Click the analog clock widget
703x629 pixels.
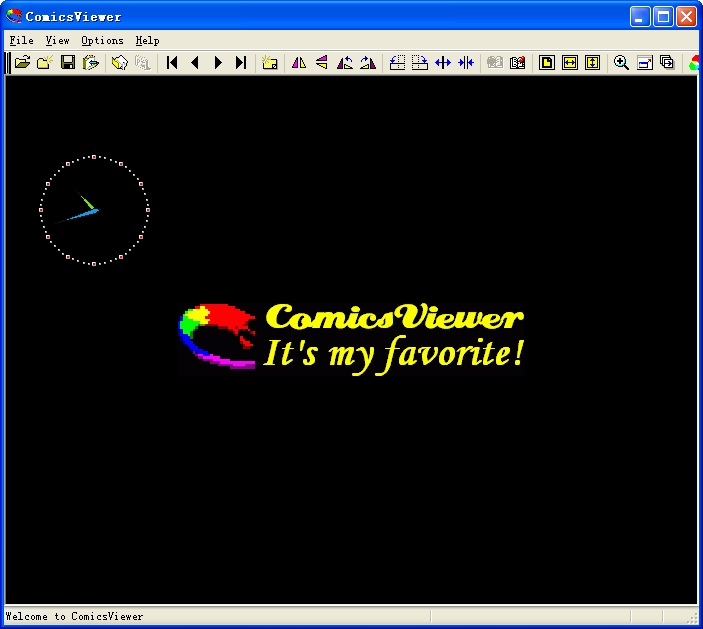click(94, 210)
